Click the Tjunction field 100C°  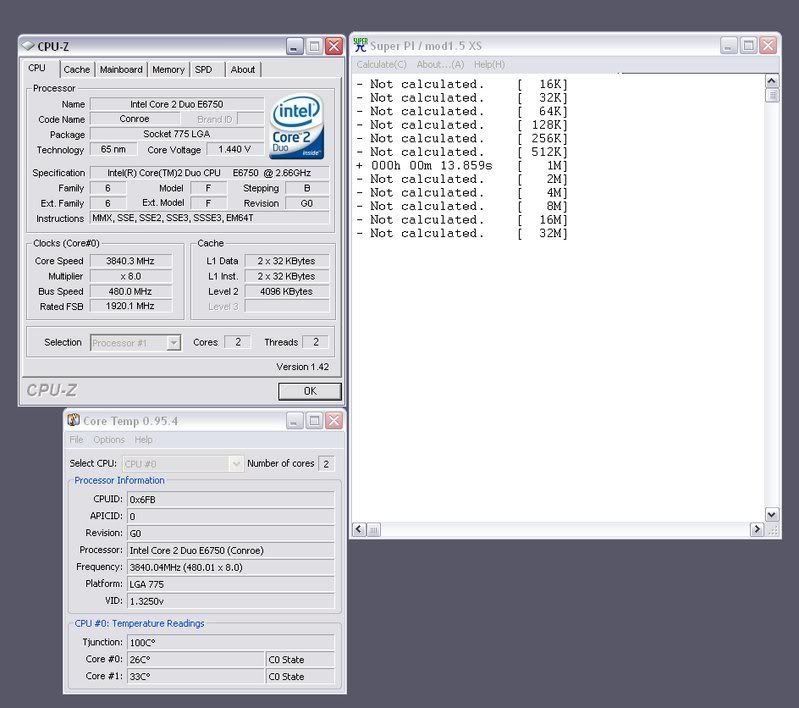coord(230,642)
